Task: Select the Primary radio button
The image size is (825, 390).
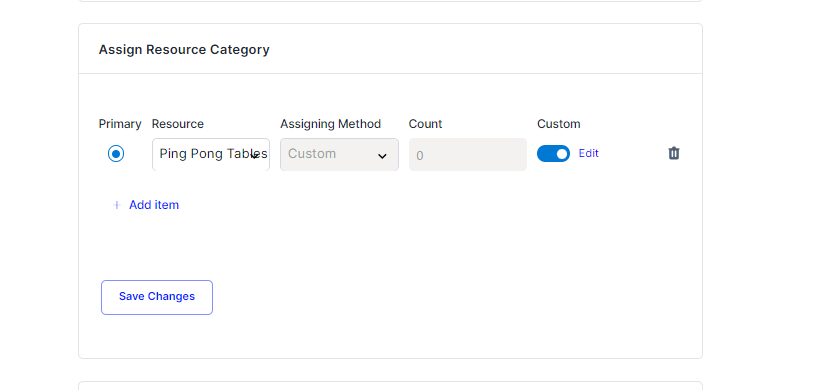Action: (x=116, y=154)
